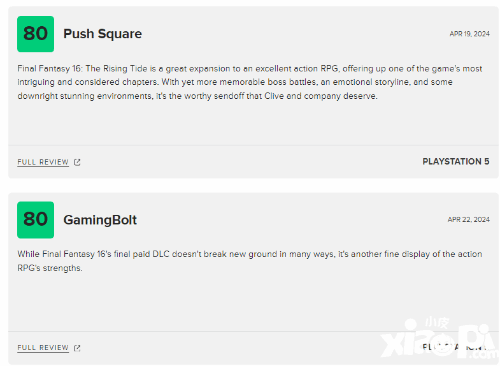Click the GamingBolt quote about final paid DLC
This screenshot has width=500, height=366.
pyautogui.click(x=250, y=261)
